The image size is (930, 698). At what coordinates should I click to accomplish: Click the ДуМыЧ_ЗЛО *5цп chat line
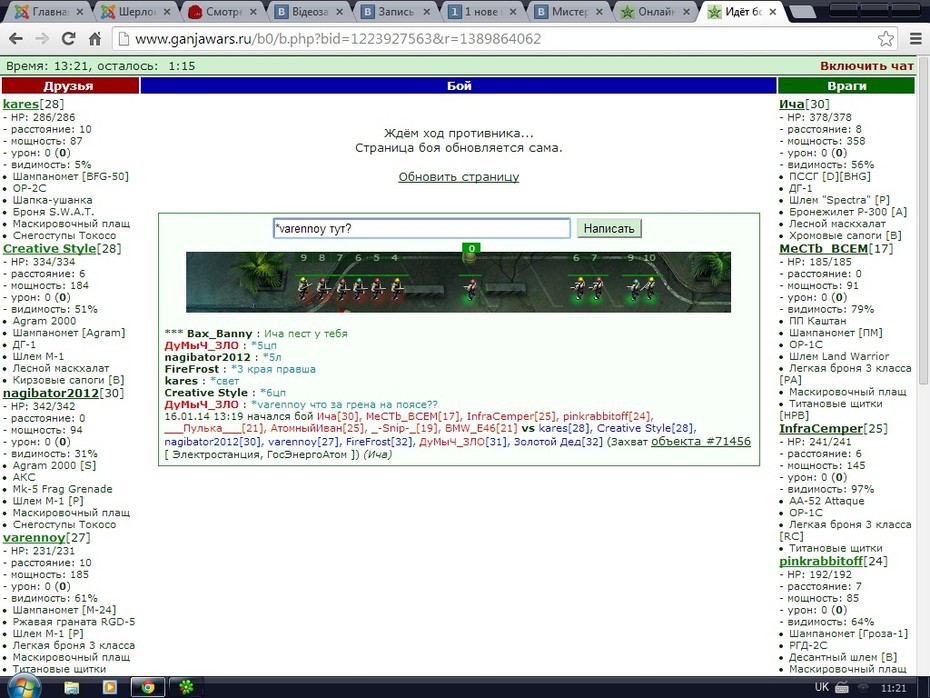point(221,345)
